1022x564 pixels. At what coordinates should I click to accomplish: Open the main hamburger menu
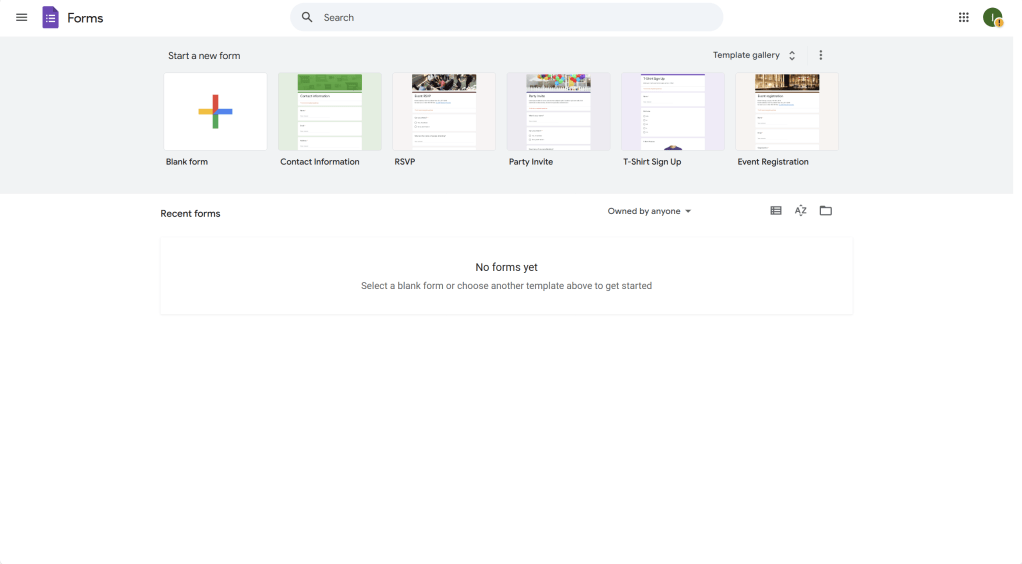coord(22,18)
